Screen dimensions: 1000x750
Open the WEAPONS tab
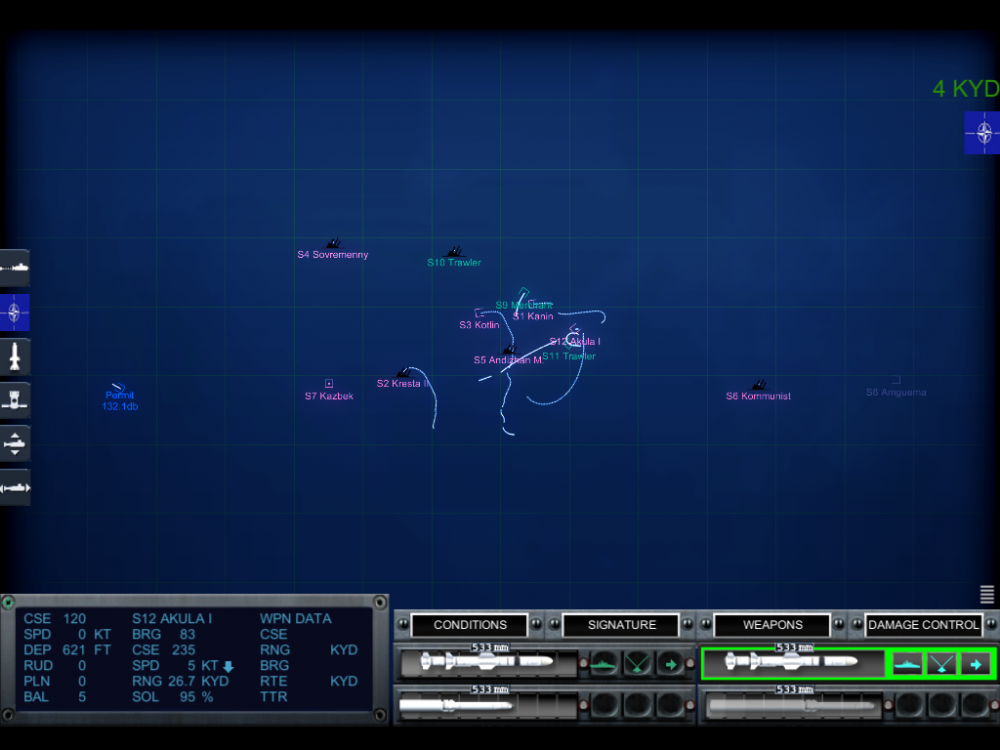[772, 625]
